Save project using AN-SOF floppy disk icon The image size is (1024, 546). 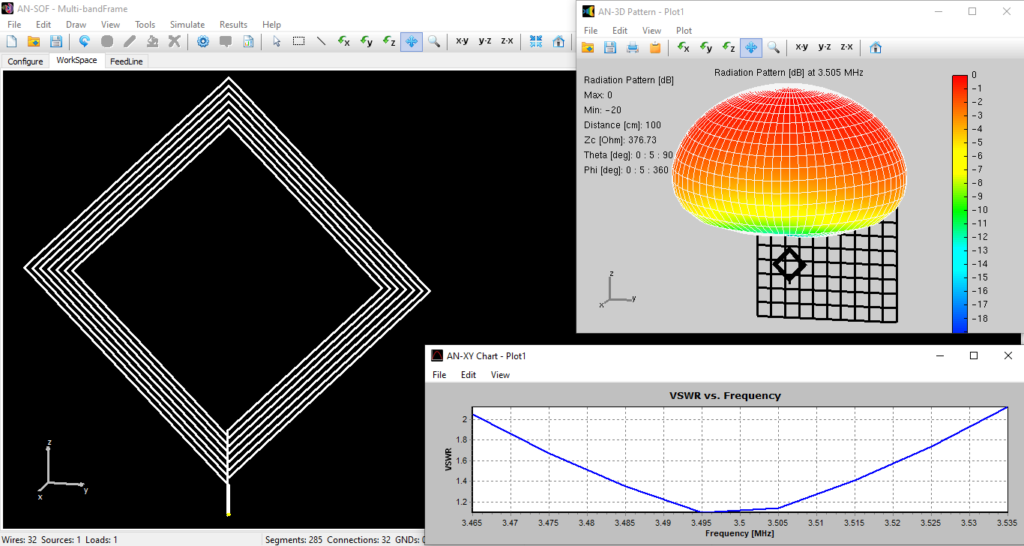pyautogui.click(x=56, y=41)
